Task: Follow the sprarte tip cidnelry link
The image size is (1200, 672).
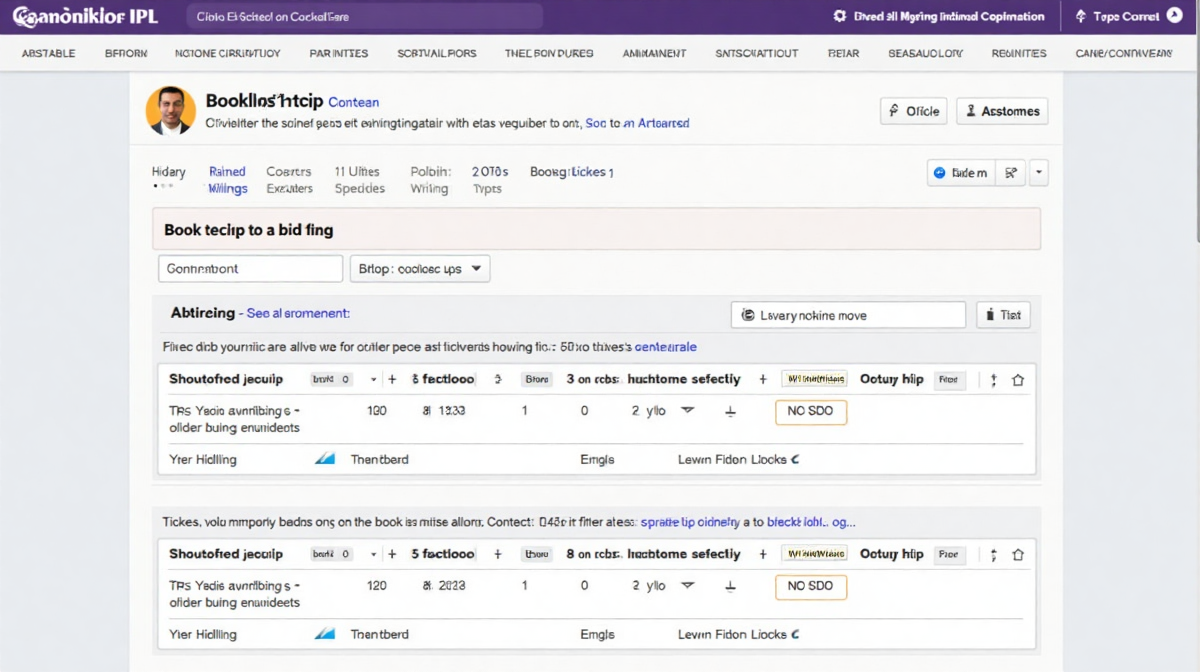Action: 690,522
